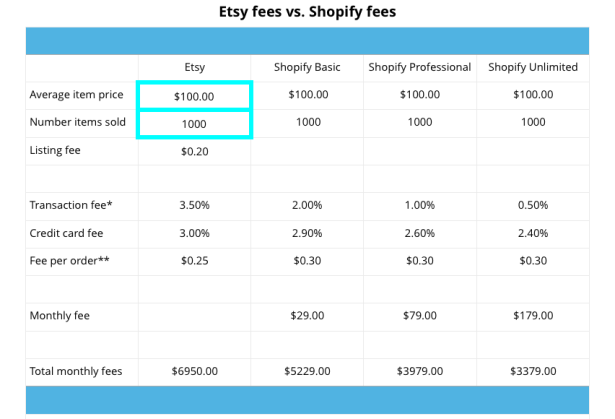Click the Shopify Basic column header

[x=307, y=67]
